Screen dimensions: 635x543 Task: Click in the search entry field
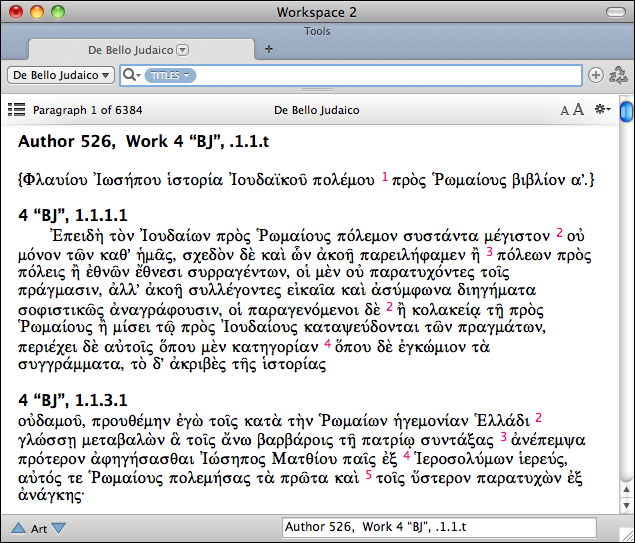click(x=385, y=75)
